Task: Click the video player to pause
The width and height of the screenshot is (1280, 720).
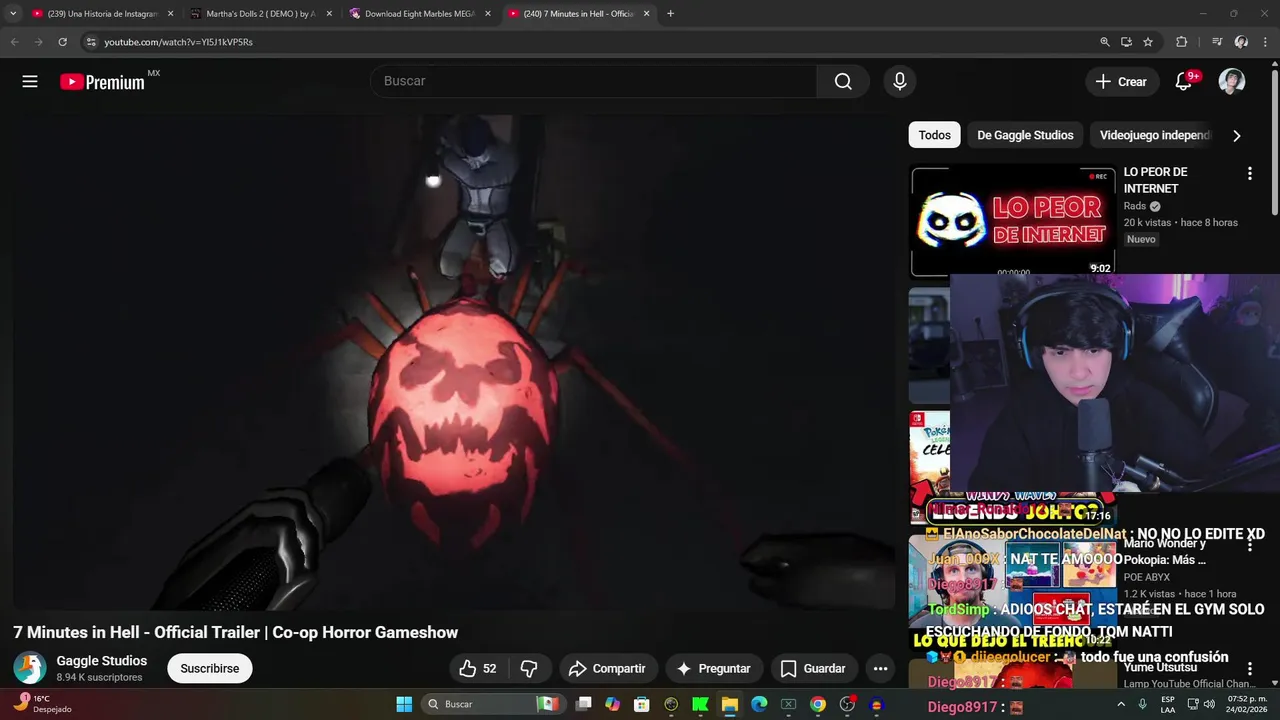Action: point(454,360)
